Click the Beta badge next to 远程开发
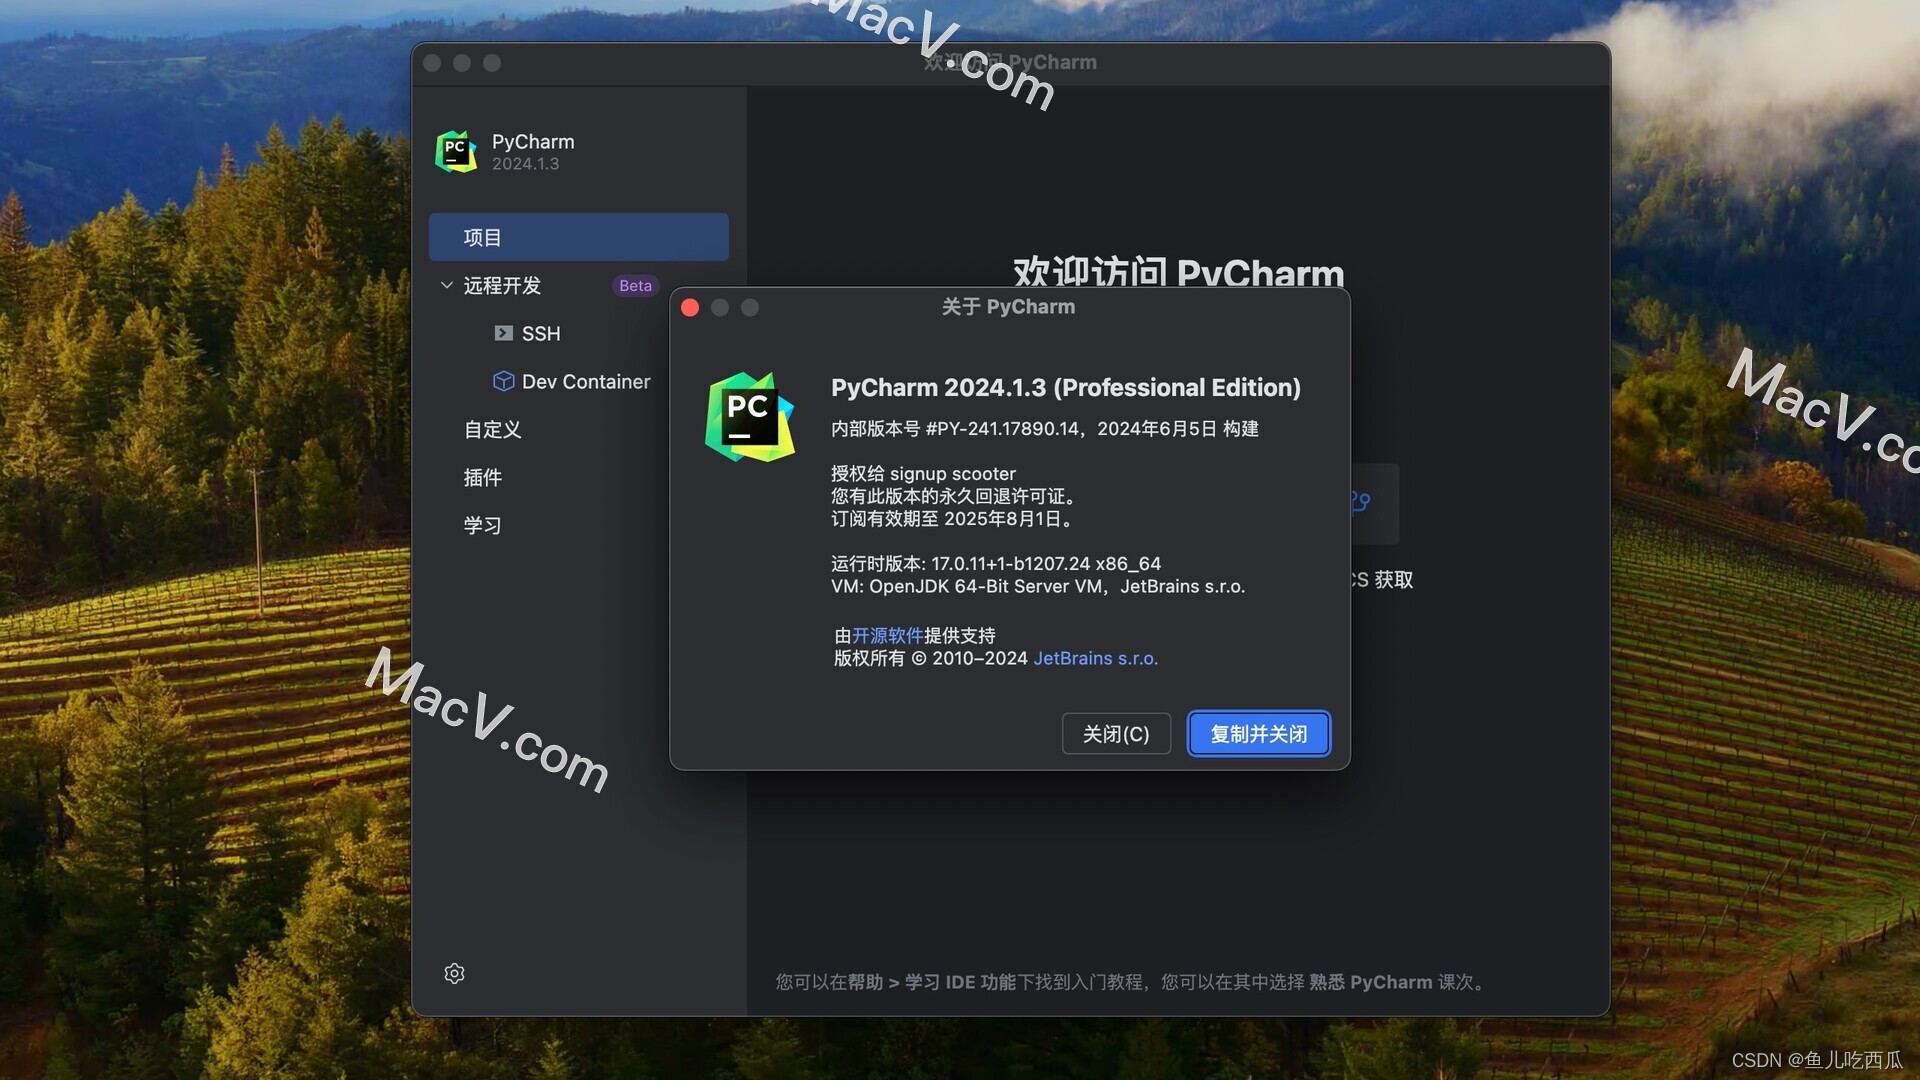 point(635,286)
